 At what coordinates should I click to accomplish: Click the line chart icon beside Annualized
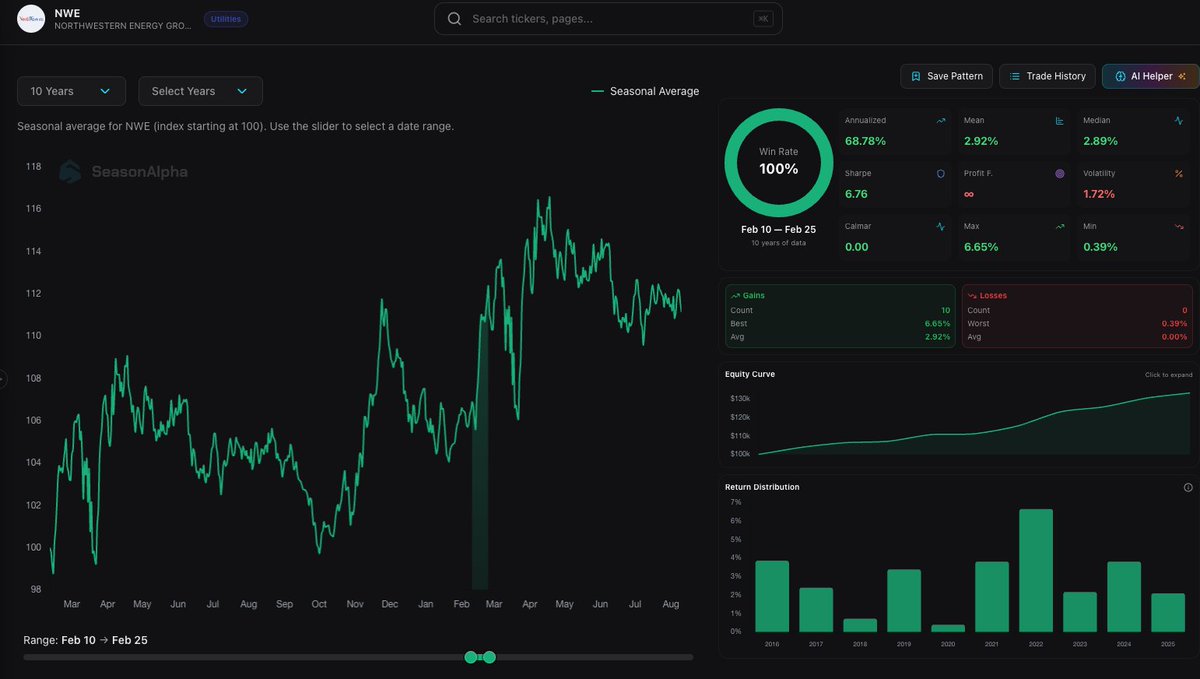click(x=939, y=121)
